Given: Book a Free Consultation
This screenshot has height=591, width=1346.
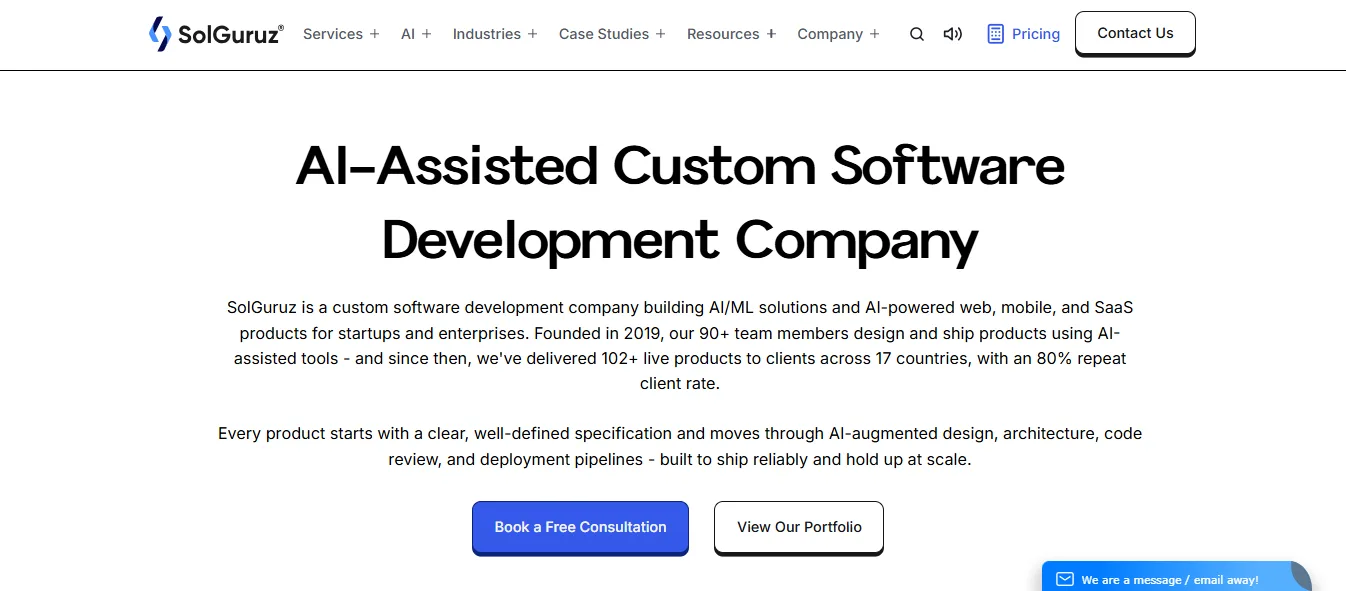Looking at the screenshot, I should coord(580,528).
